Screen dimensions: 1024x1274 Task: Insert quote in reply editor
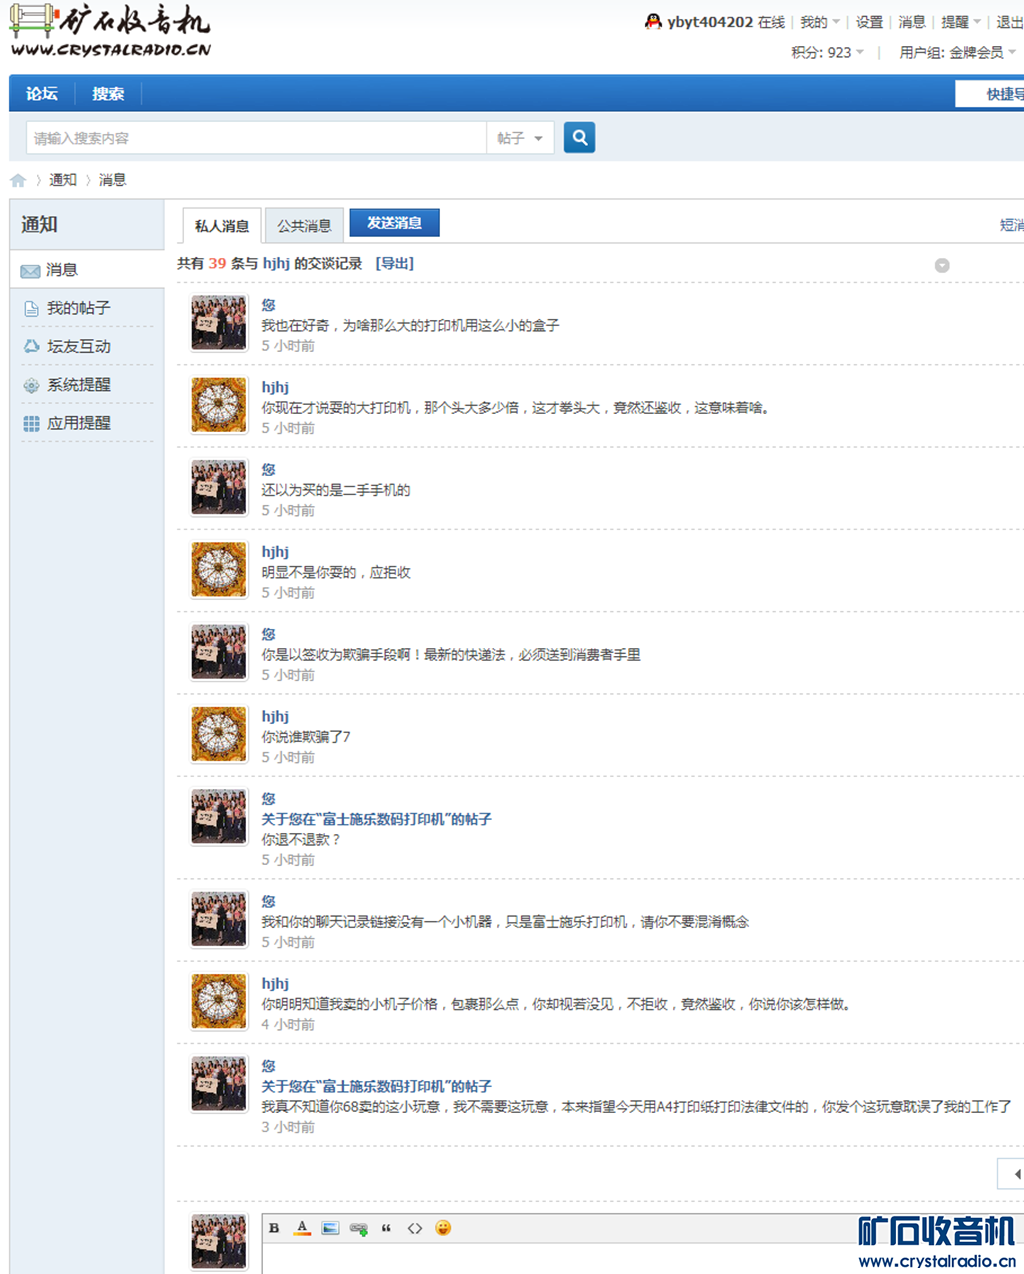pyautogui.click(x=386, y=1228)
